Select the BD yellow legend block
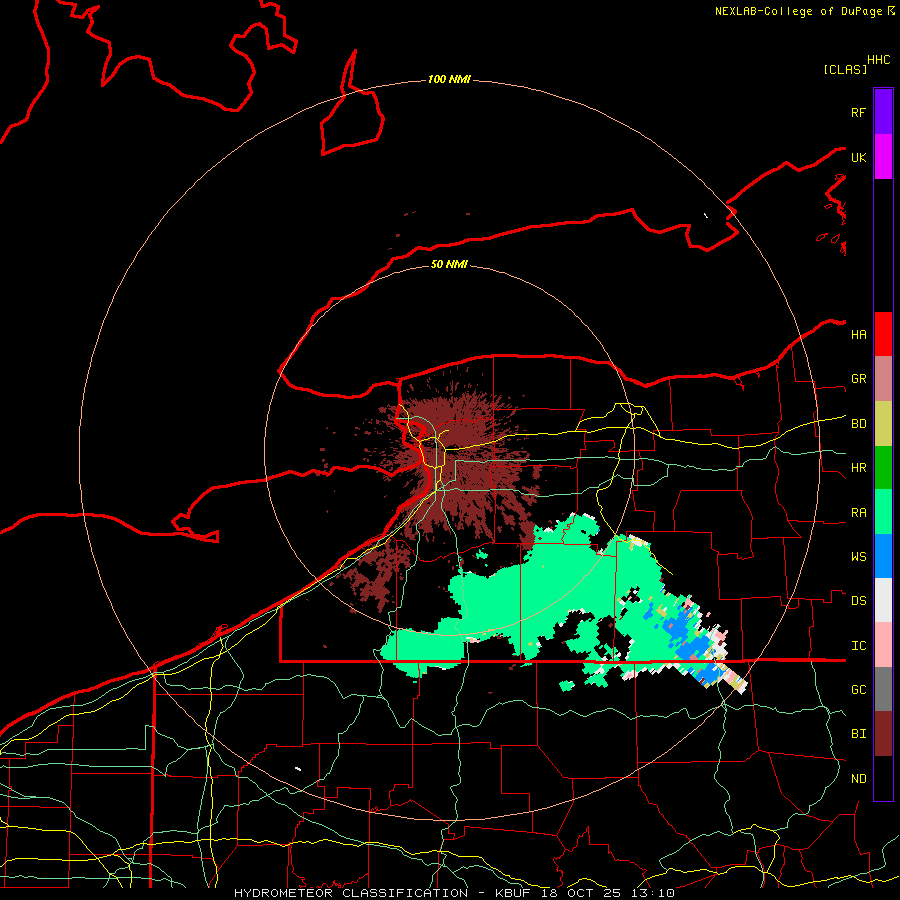Screen dimensions: 900x900 tap(883, 424)
